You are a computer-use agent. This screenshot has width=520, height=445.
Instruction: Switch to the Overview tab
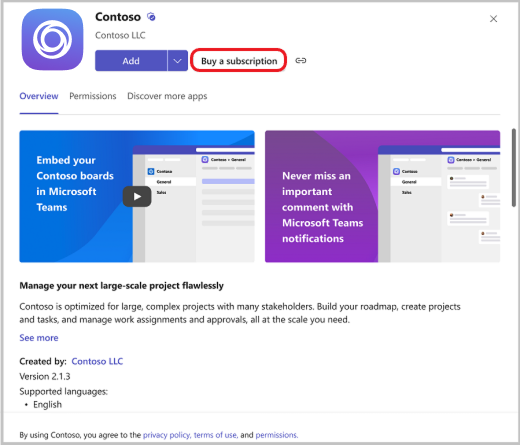(x=39, y=96)
